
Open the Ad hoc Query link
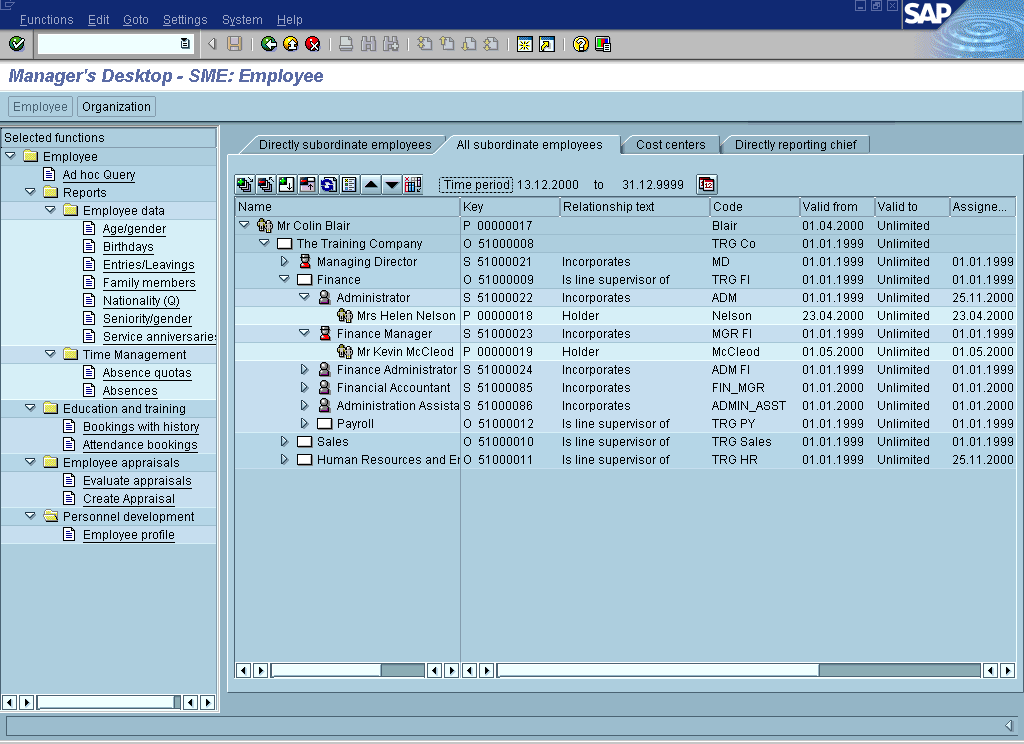click(x=99, y=174)
